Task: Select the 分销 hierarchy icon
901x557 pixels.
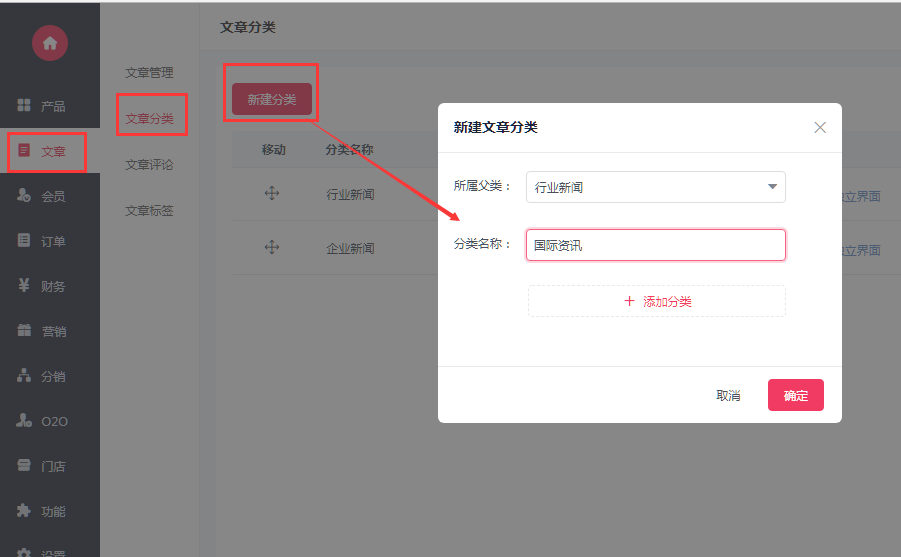Action: pos(24,375)
